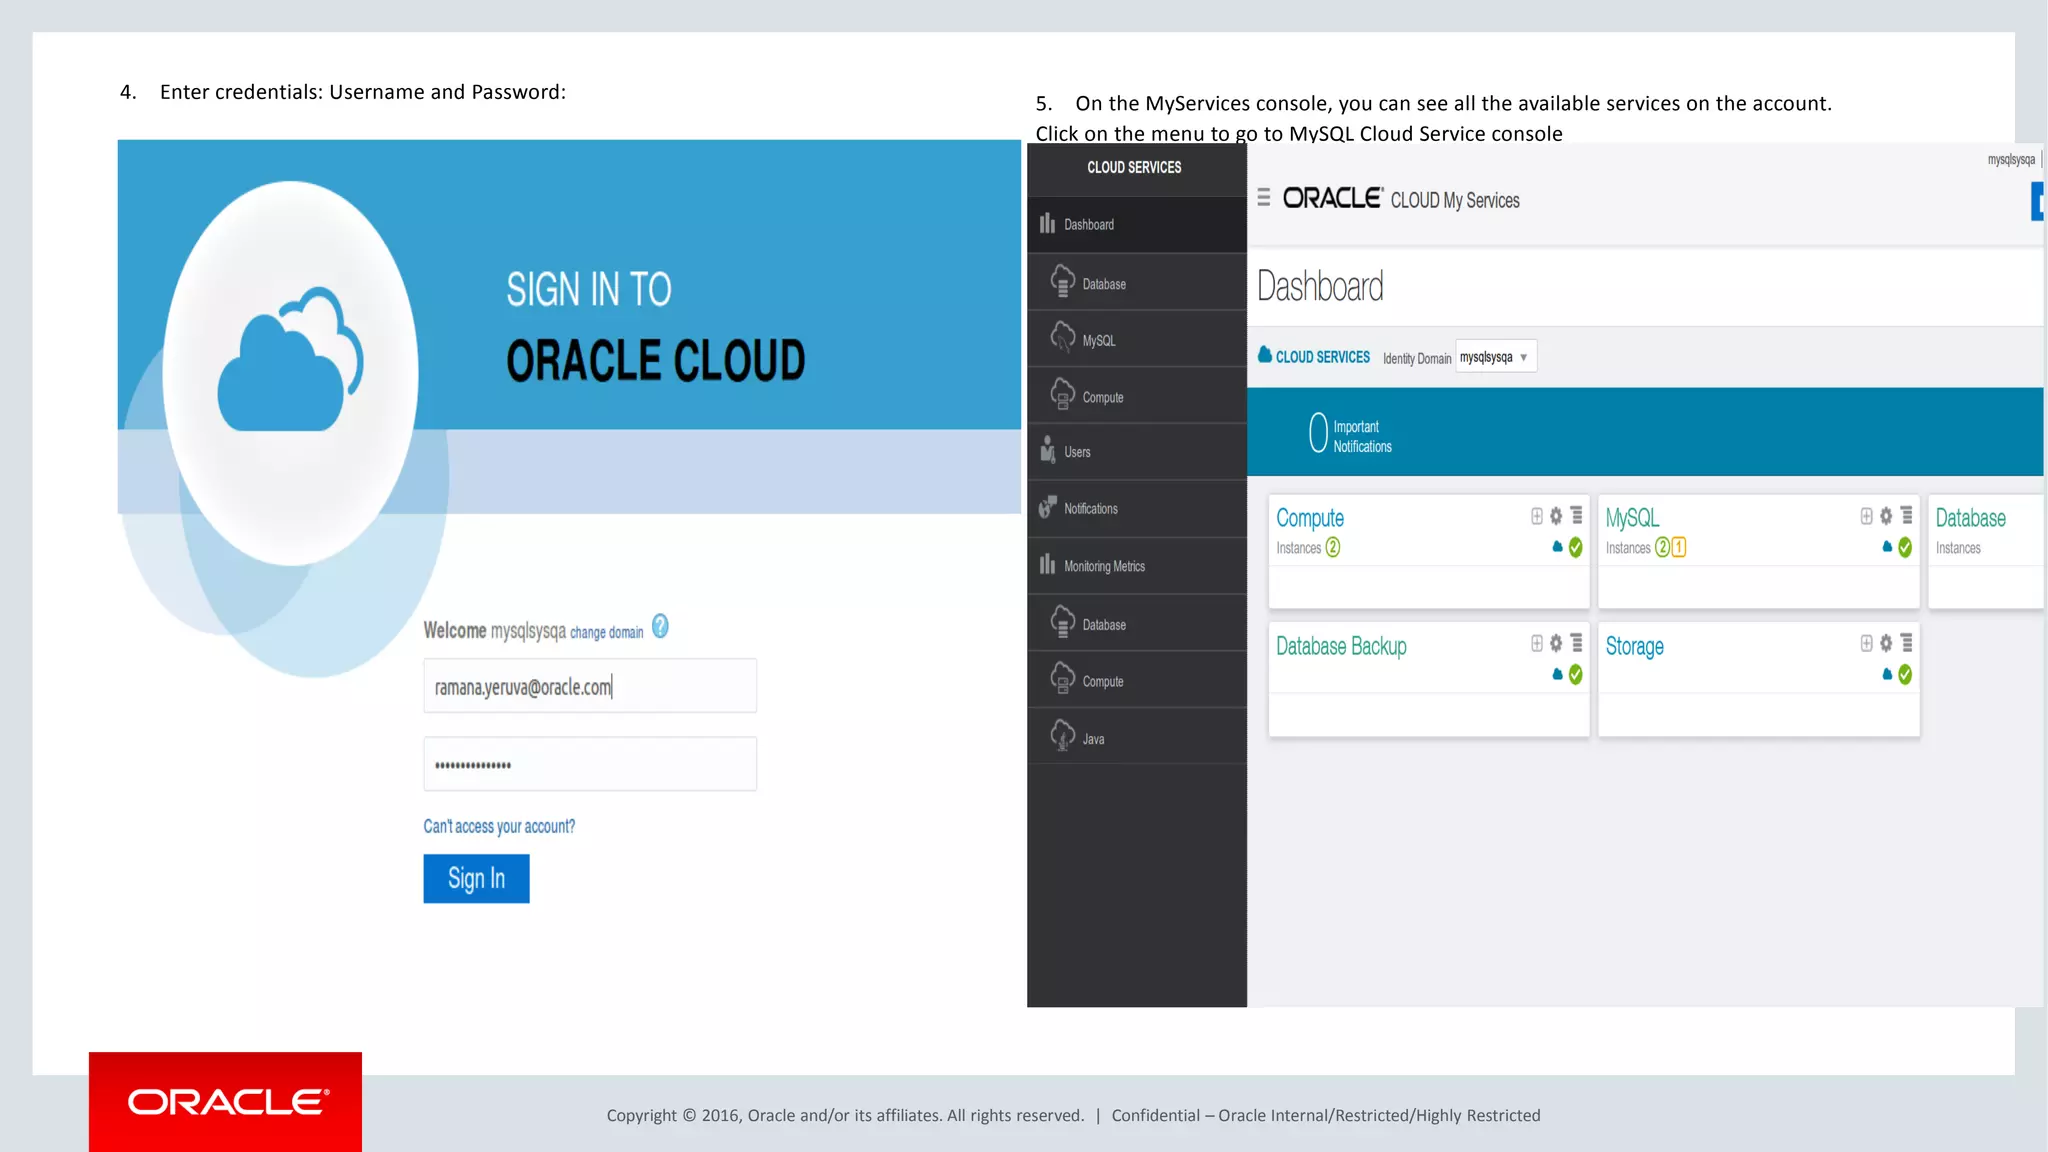
Task: Open the action menu icon on the MySQL card
Action: (1907, 516)
